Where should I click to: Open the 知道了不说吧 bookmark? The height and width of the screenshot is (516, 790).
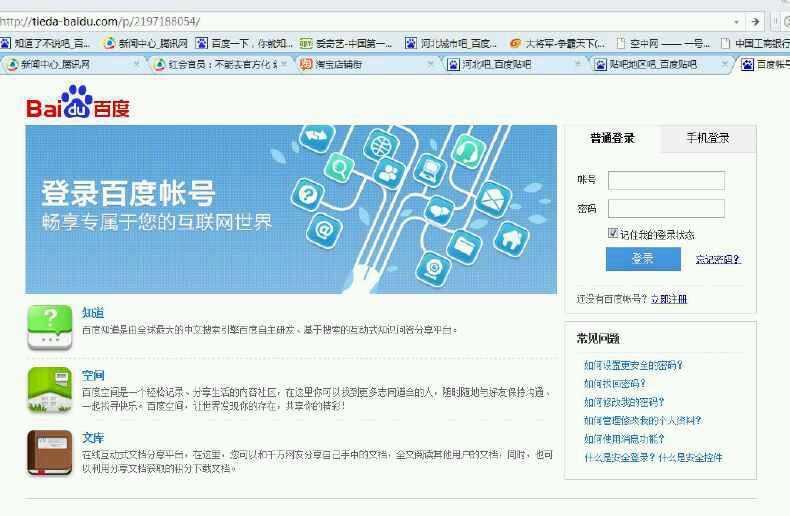pos(45,43)
